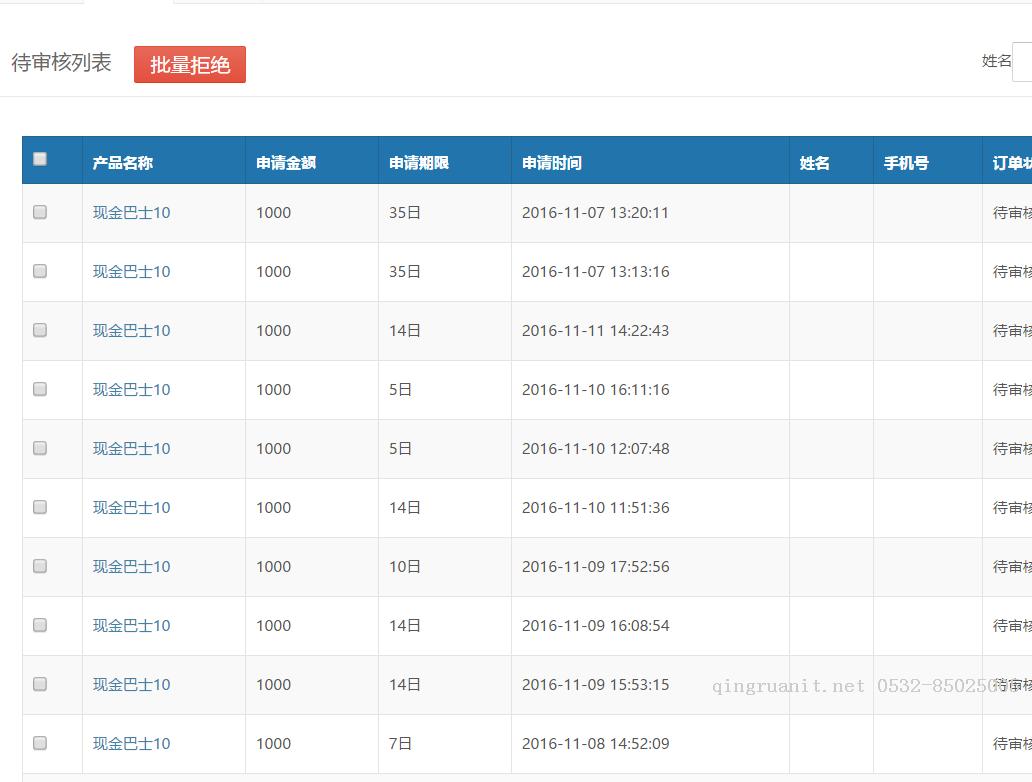Check the row dated 2016-11-07 13:20:11
This screenshot has height=782, width=1032.
40,212
